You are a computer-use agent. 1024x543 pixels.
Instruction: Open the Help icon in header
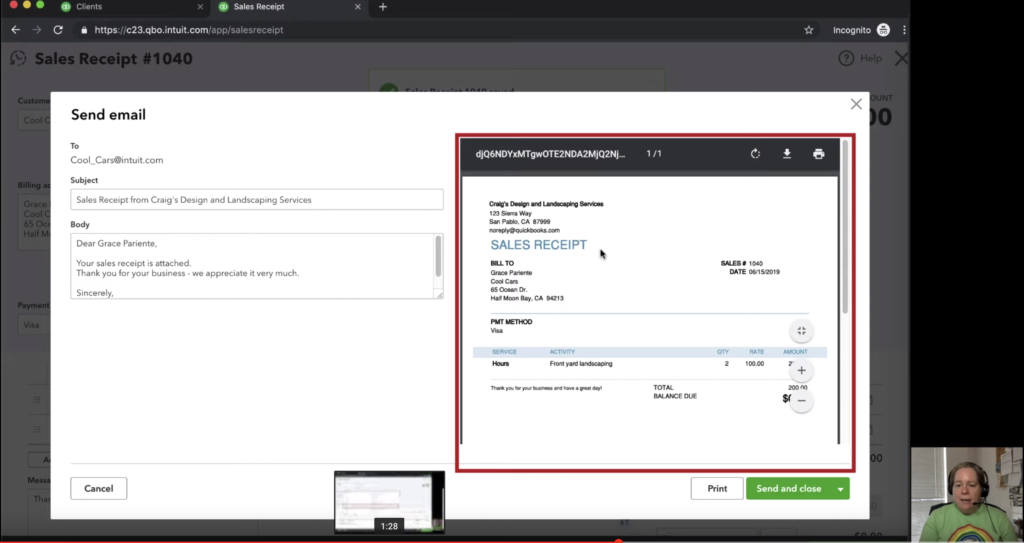tap(846, 58)
